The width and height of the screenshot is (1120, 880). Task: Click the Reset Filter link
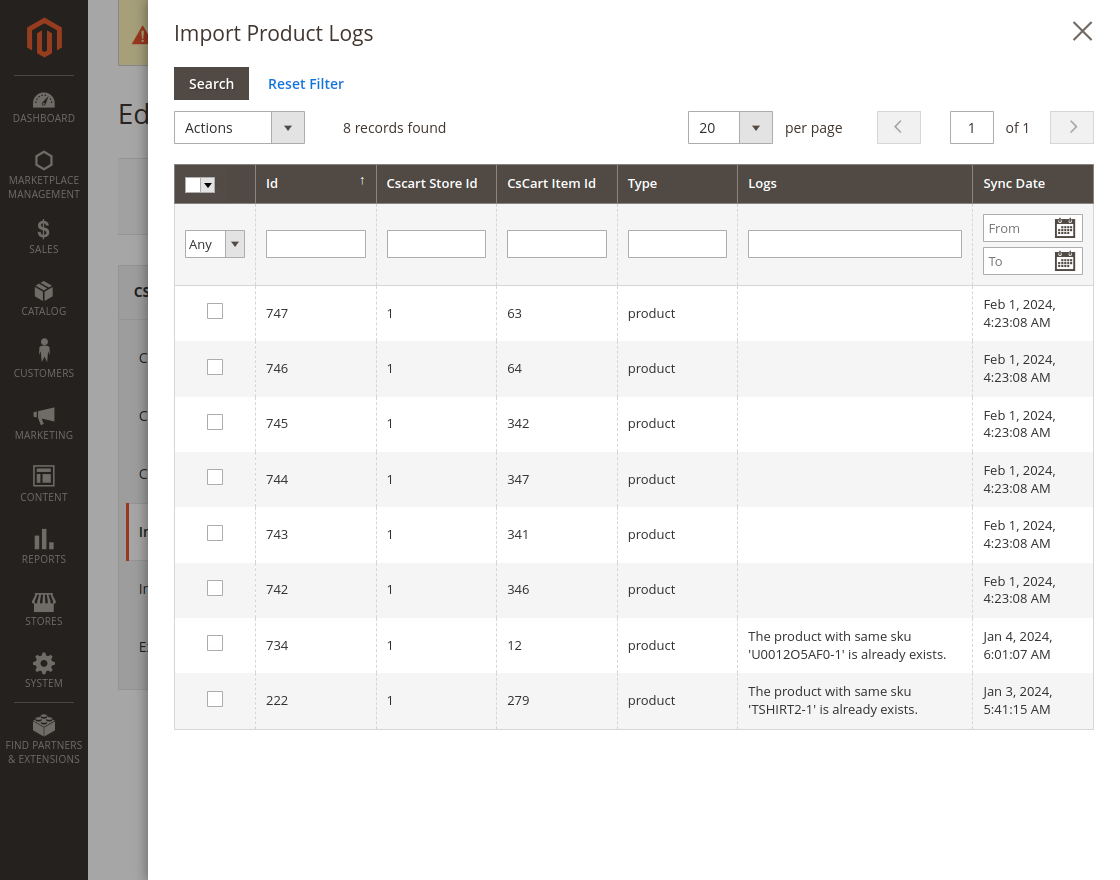(x=306, y=84)
